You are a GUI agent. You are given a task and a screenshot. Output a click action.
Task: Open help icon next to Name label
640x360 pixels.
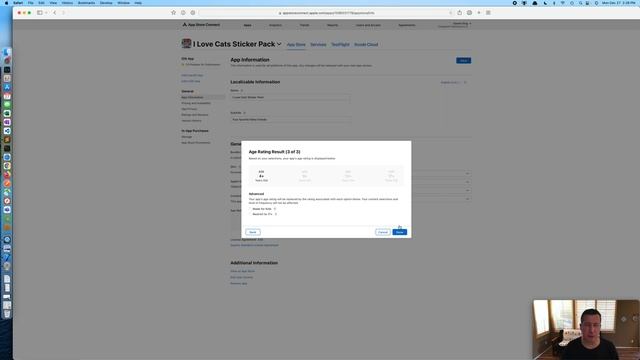pyautogui.click(x=242, y=91)
